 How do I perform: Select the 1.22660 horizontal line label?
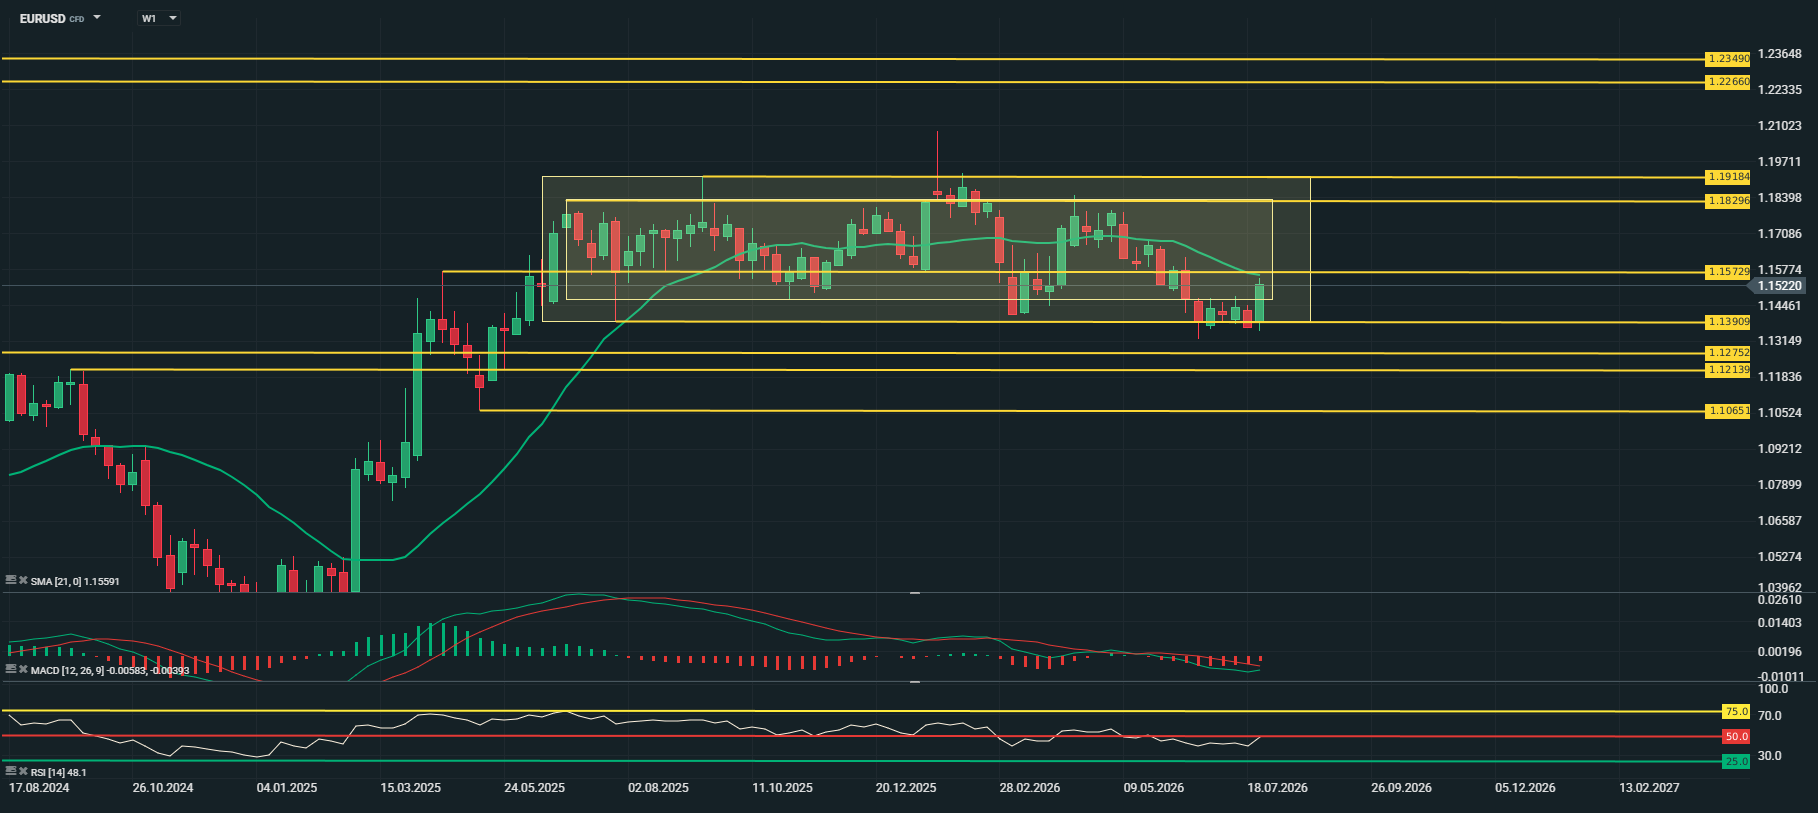(1728, 82)
